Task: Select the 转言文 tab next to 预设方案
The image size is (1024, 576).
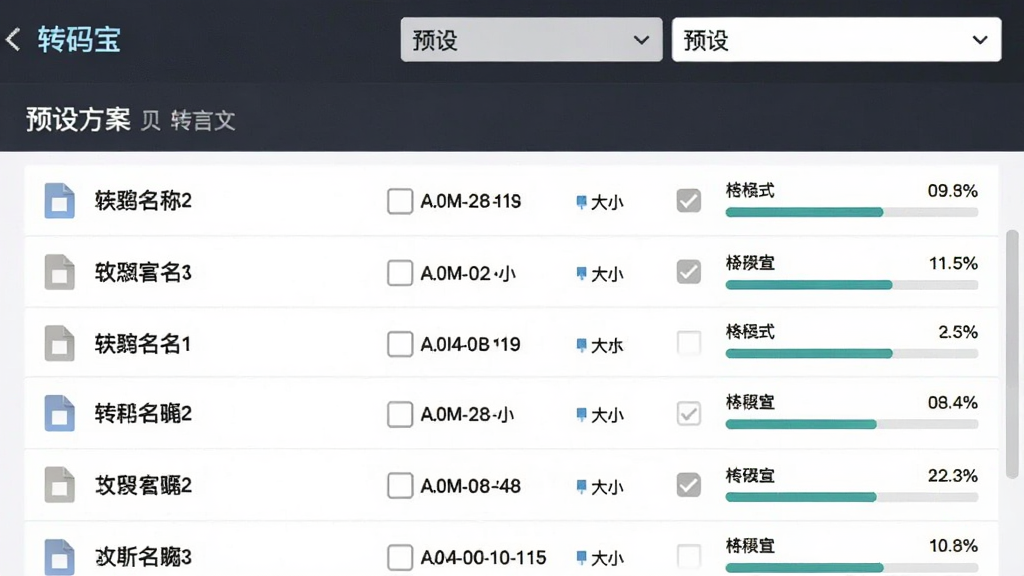Action: click(x=203, y=120)
